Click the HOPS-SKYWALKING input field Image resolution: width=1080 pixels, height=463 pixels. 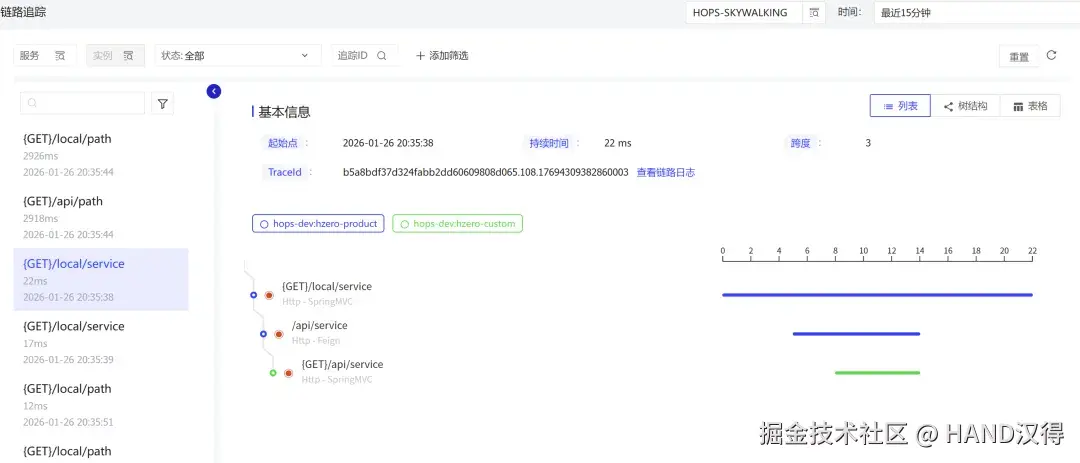click(x=744, y=12)
